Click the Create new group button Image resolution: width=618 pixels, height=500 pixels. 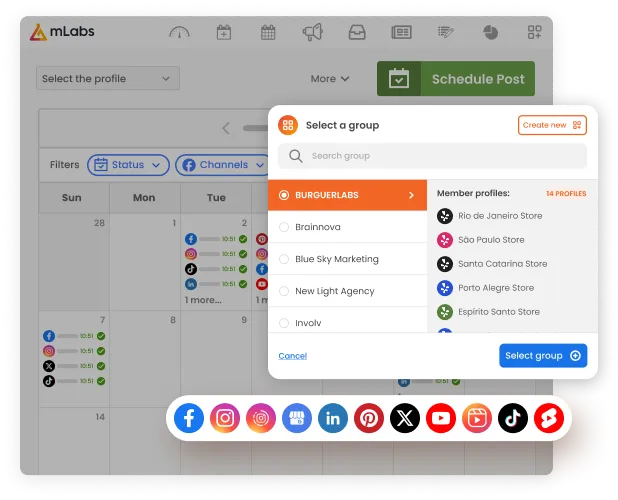(x=551, y=125)
